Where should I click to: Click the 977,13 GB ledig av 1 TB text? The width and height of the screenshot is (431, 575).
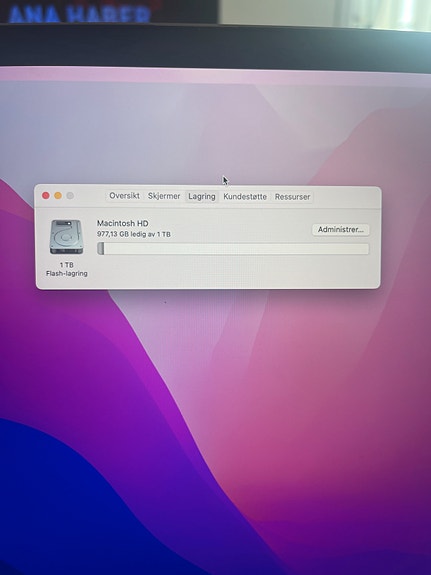point(134,234)
